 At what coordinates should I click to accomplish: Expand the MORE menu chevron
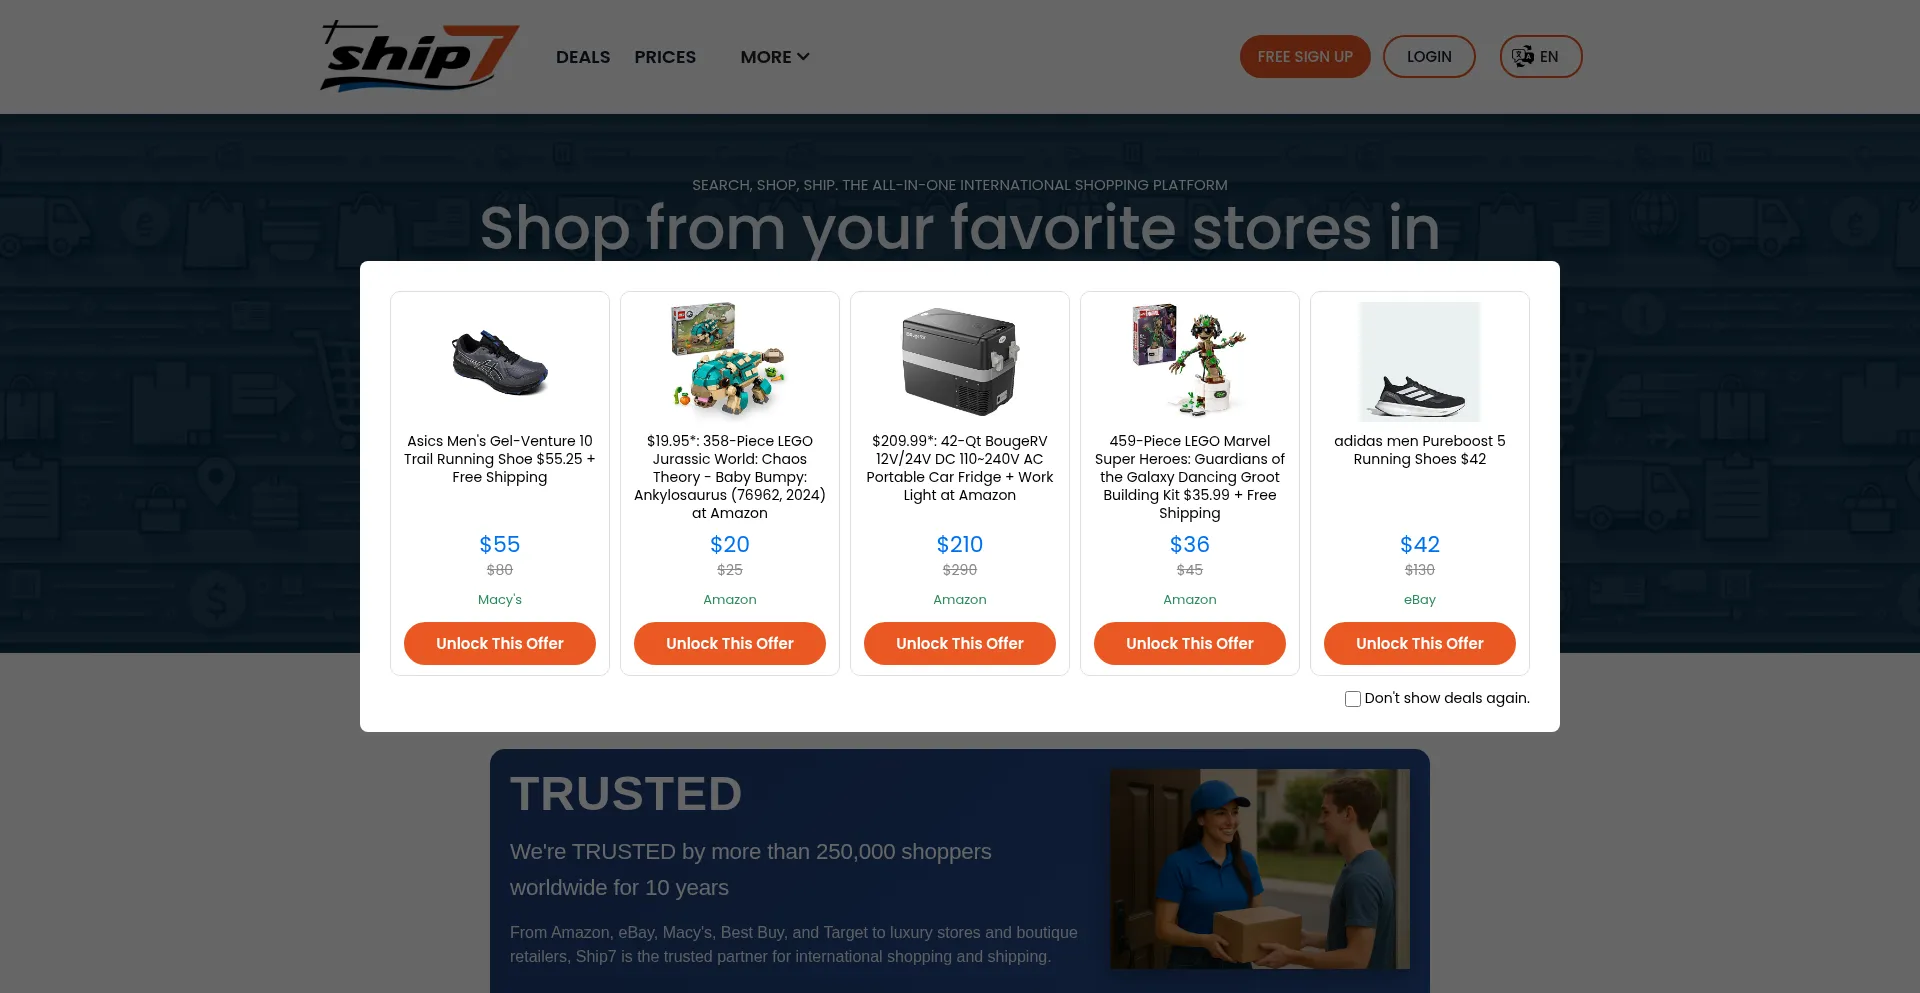point(803,57)
